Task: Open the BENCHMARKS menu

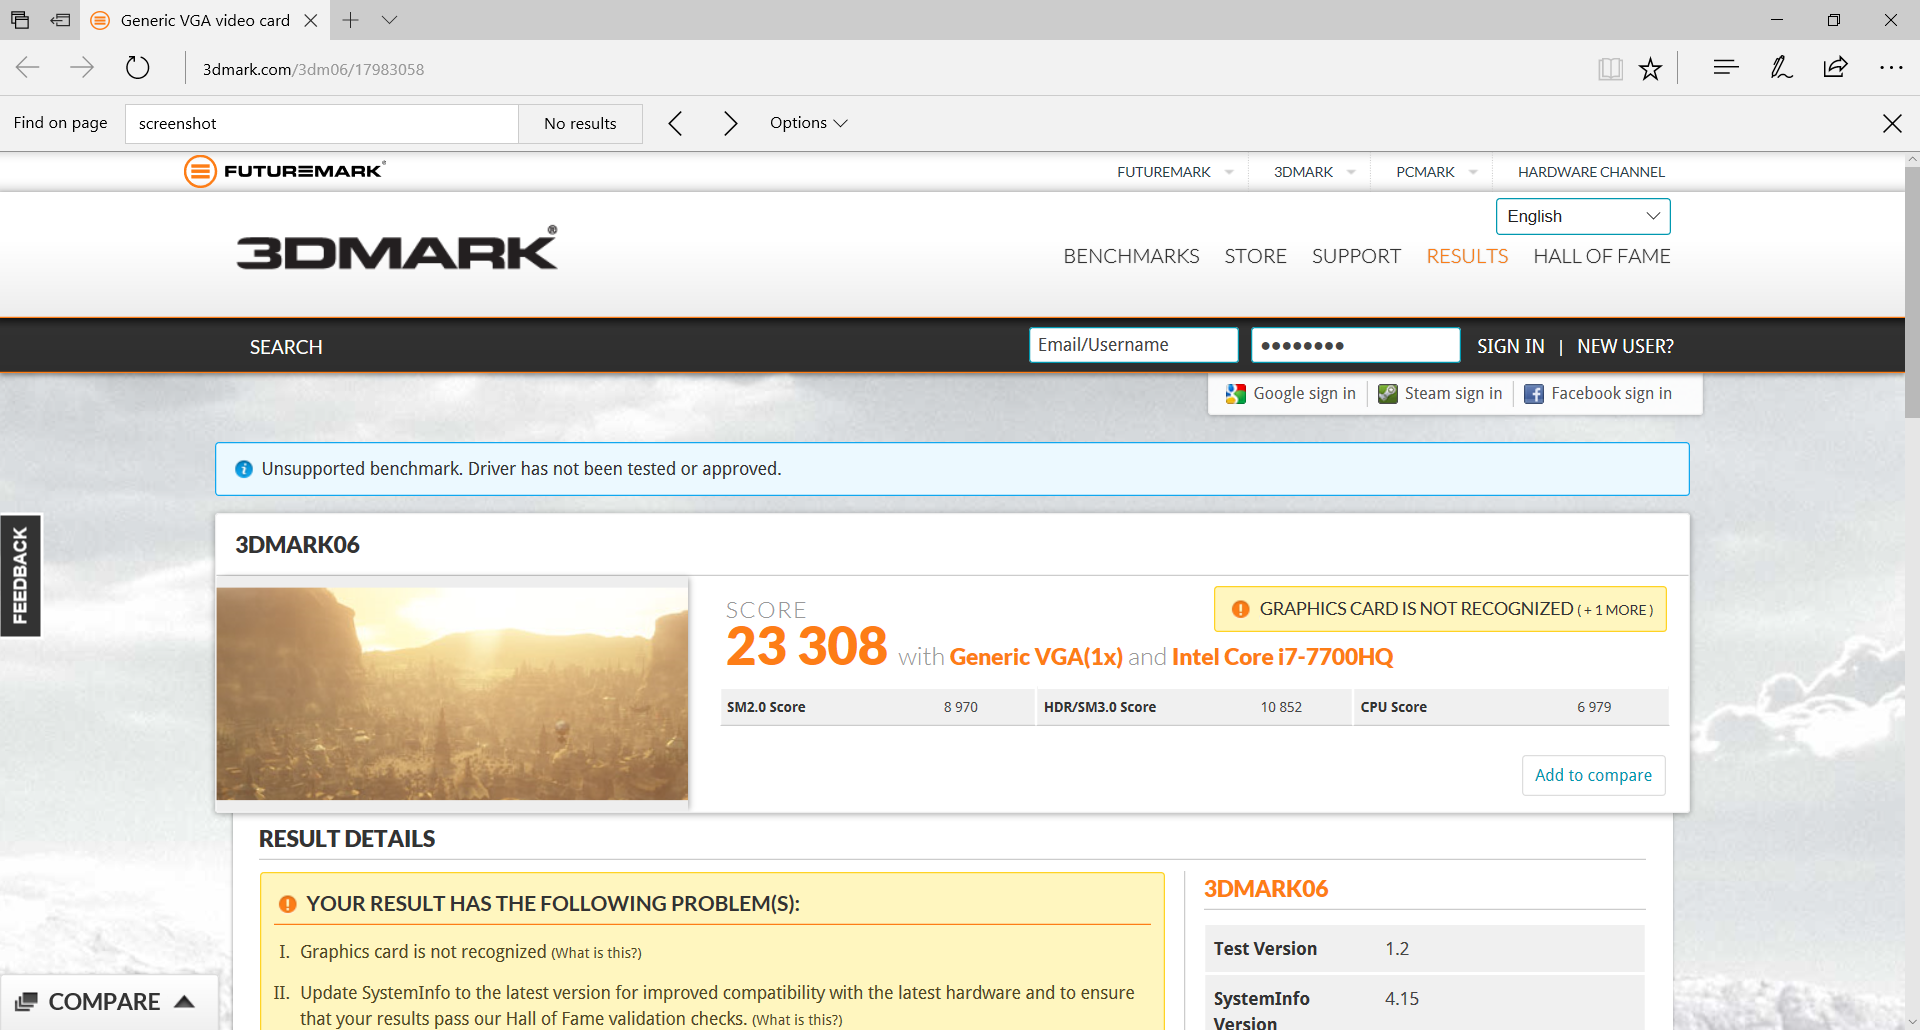Action: [1131, 256]
